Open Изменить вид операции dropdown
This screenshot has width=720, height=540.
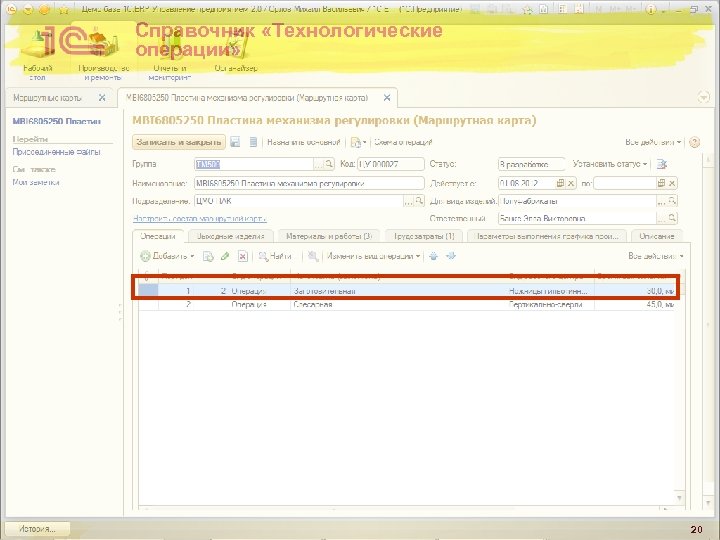tap(374, 256)
